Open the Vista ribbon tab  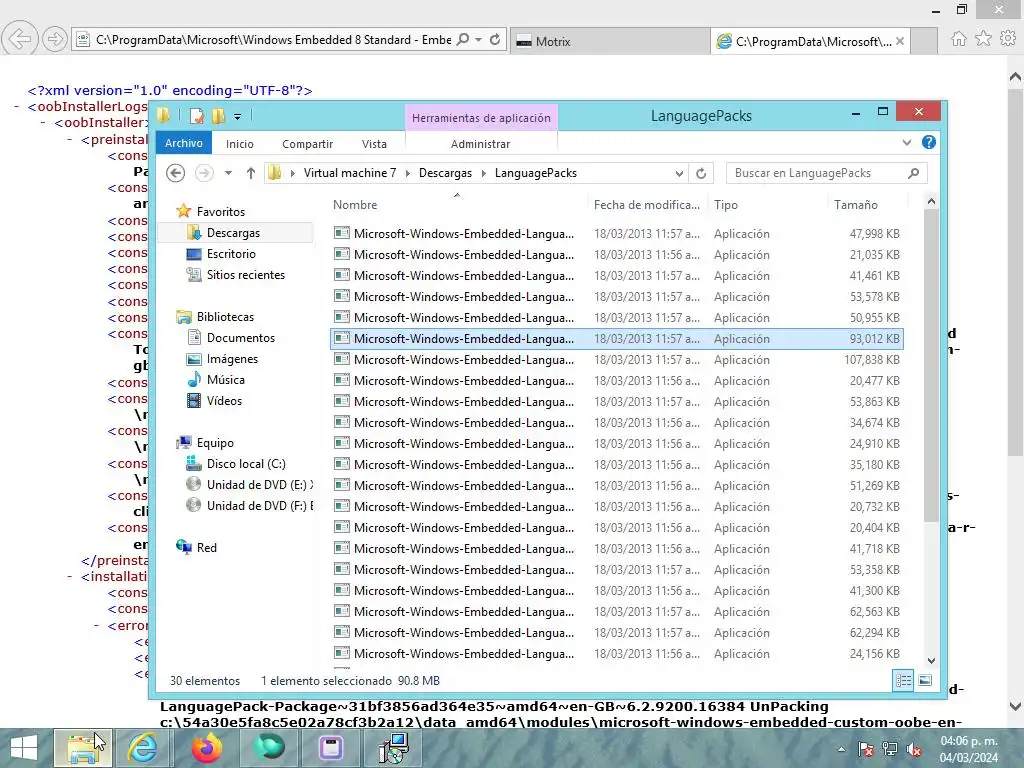374,144
